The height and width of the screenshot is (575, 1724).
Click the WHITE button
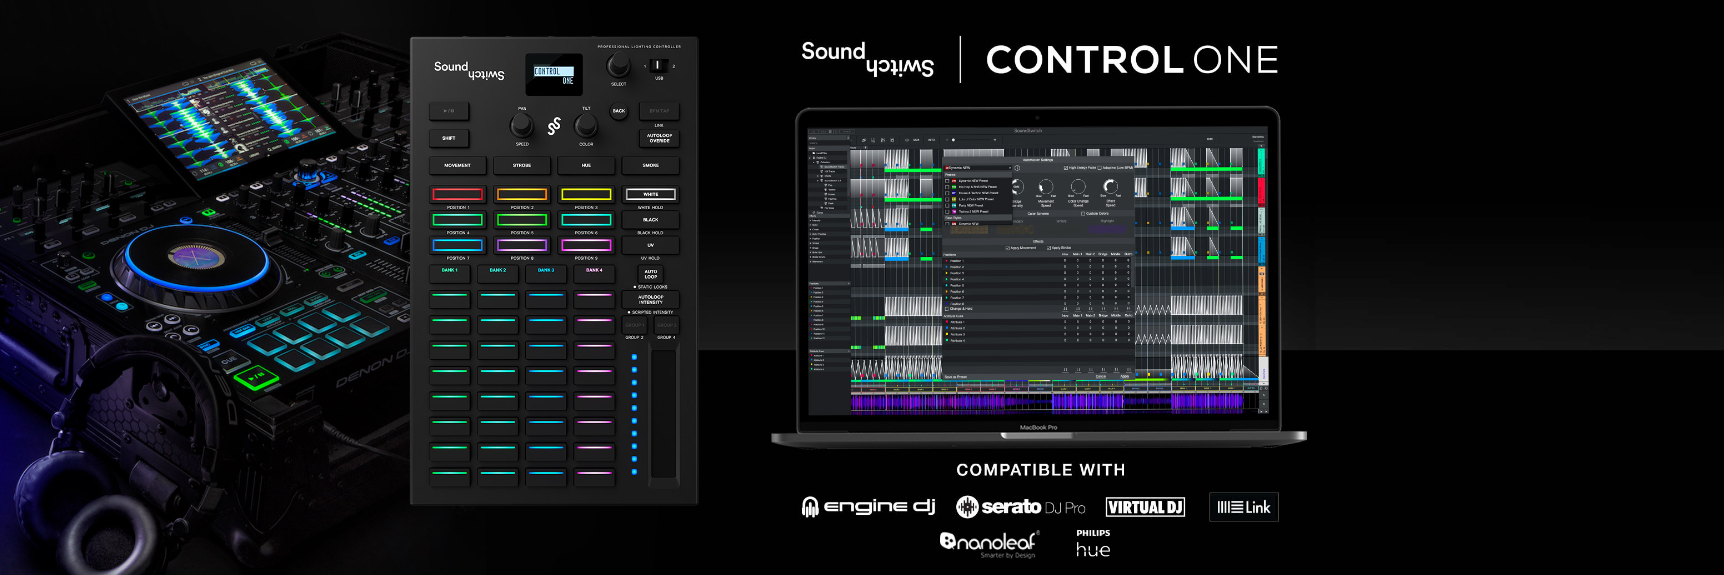[x=651, y=194]
